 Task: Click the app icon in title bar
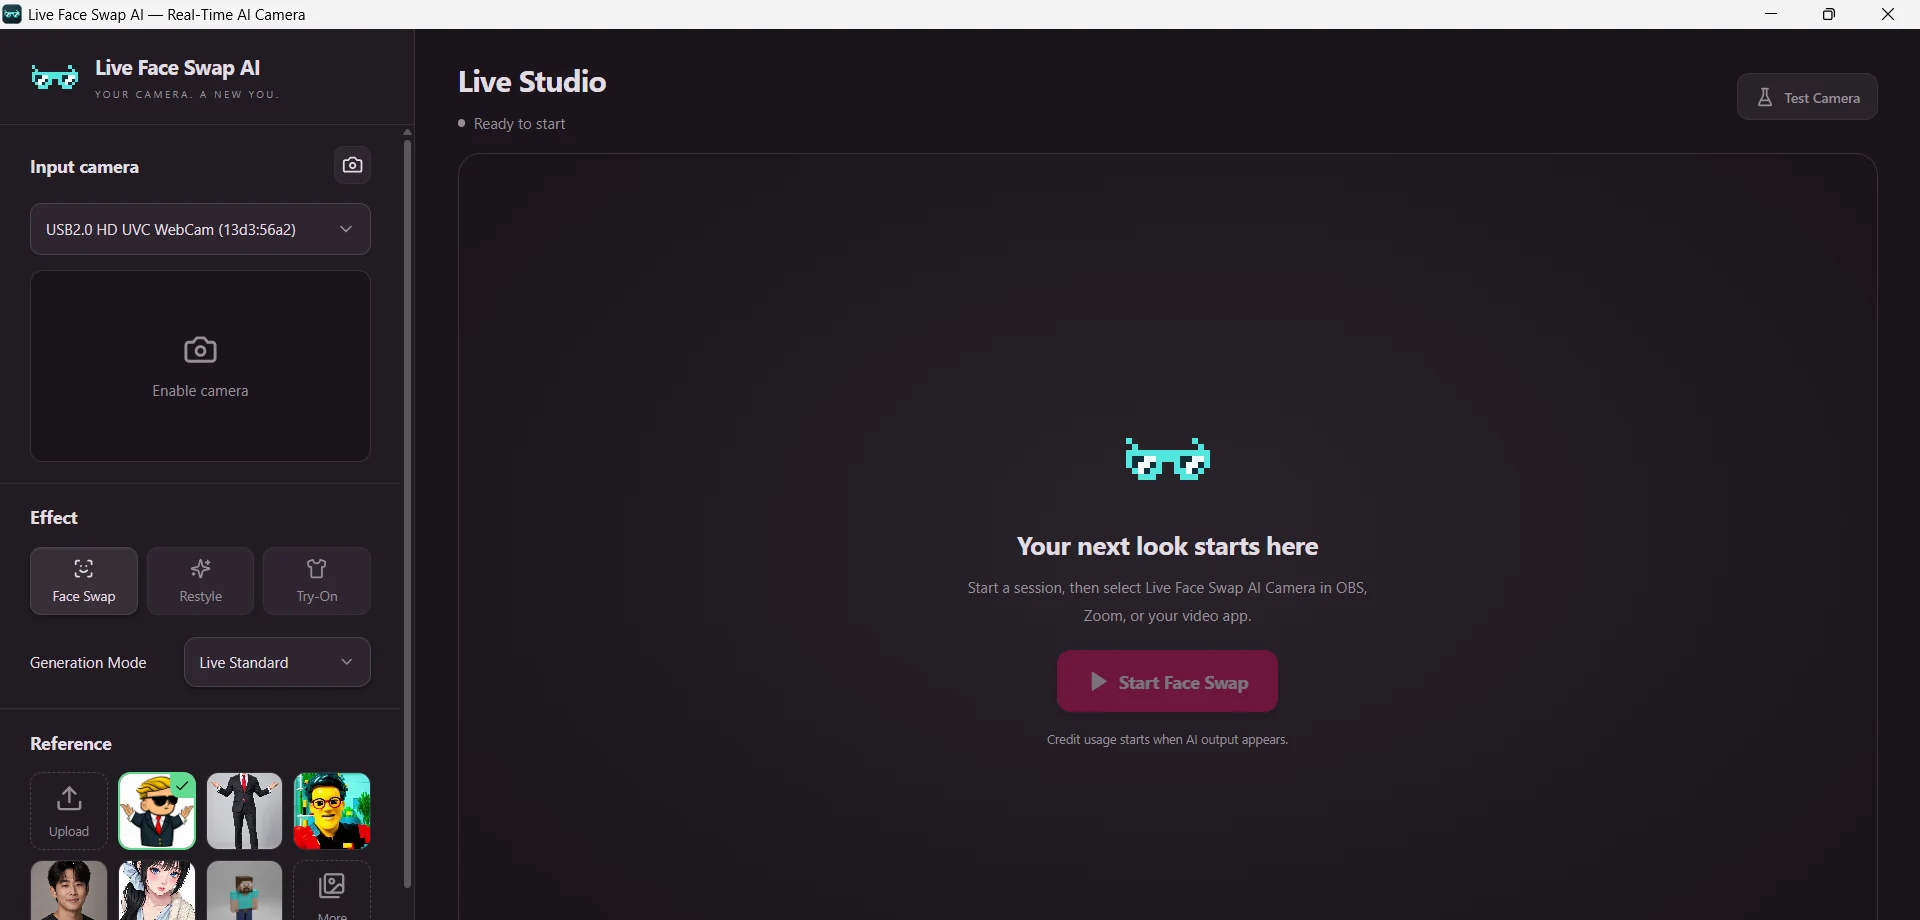(12, 14)
